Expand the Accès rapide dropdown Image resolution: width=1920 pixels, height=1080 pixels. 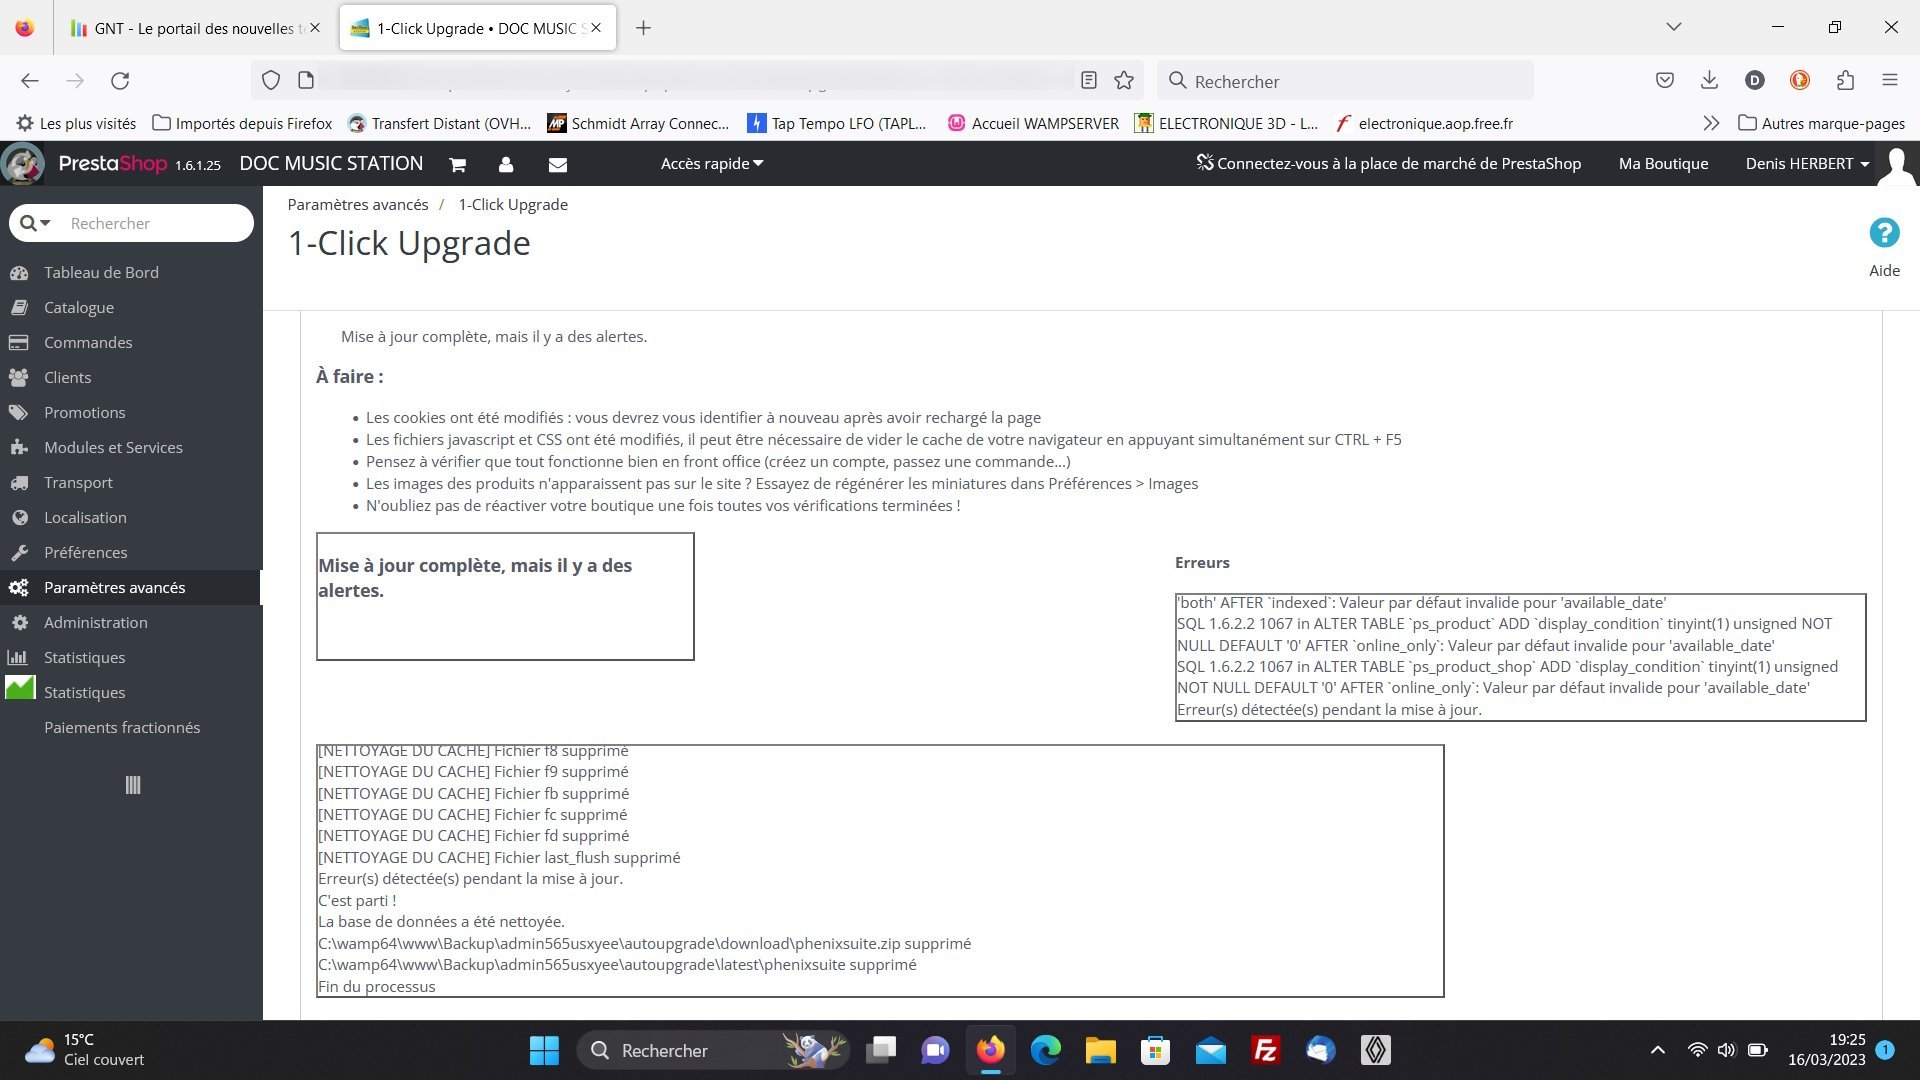711,164
